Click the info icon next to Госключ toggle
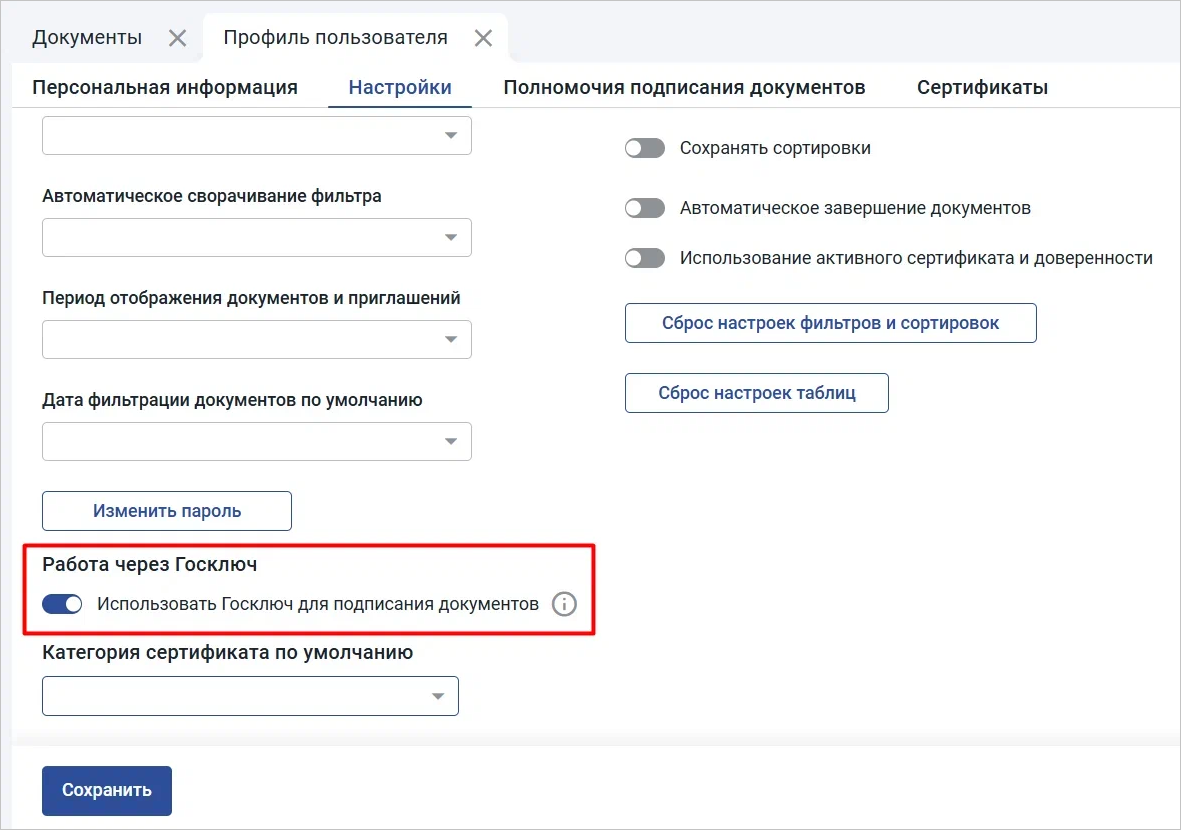1181x830 pixels. 565,604
